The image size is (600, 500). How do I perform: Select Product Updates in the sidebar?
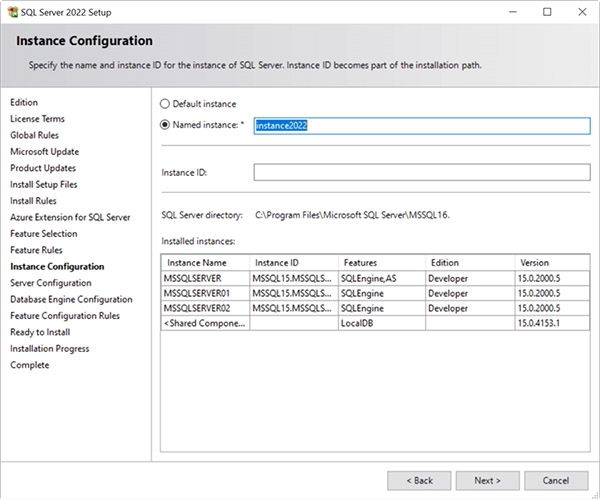point(43,168)
